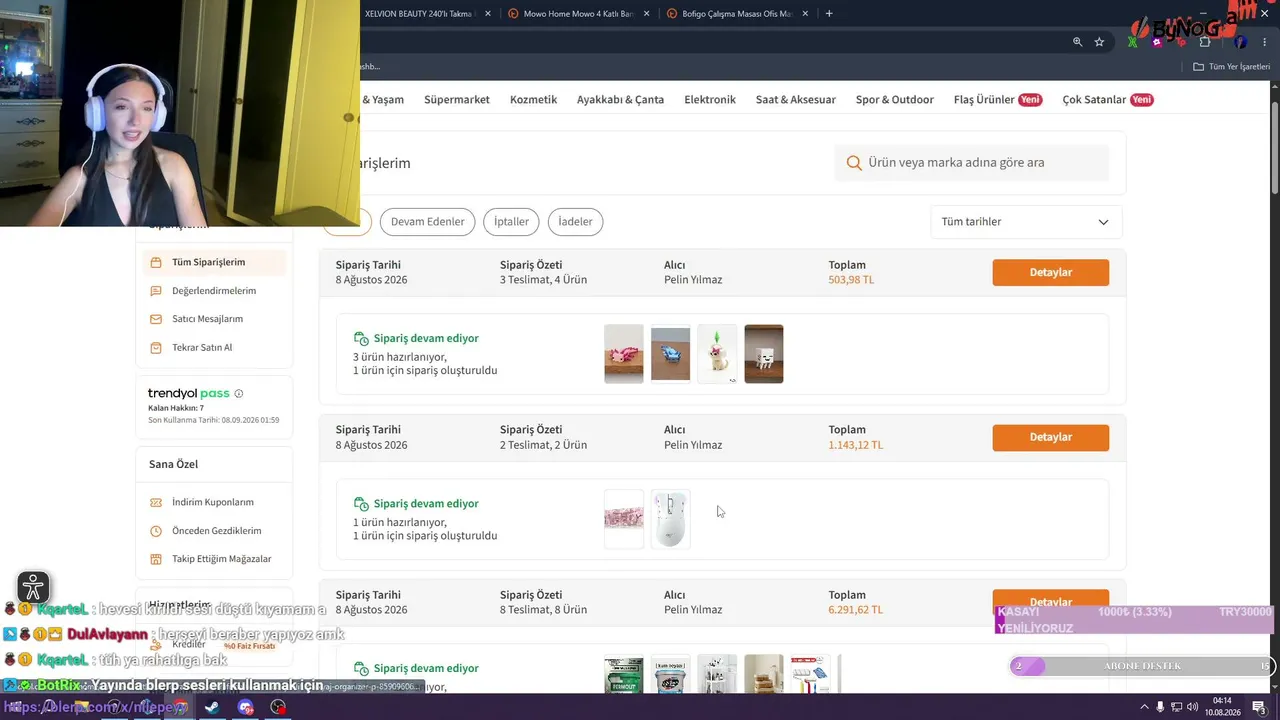
Task: Click the İndirim Kuponlarım coupon icon
Action: point(156,502)
